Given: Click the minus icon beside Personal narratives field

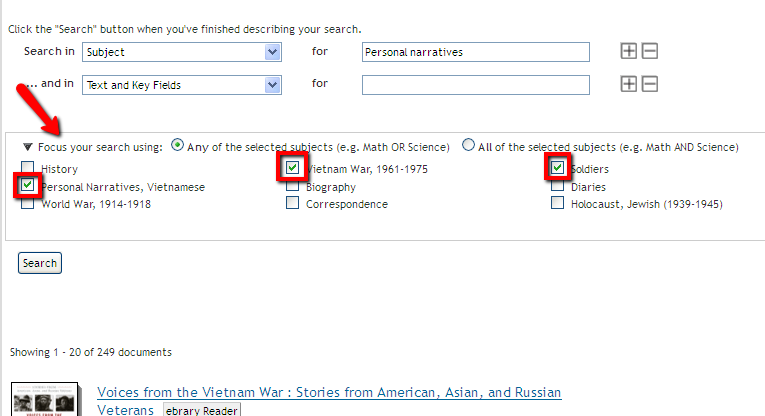Looking at the screenshot, I should coord(650,51).
